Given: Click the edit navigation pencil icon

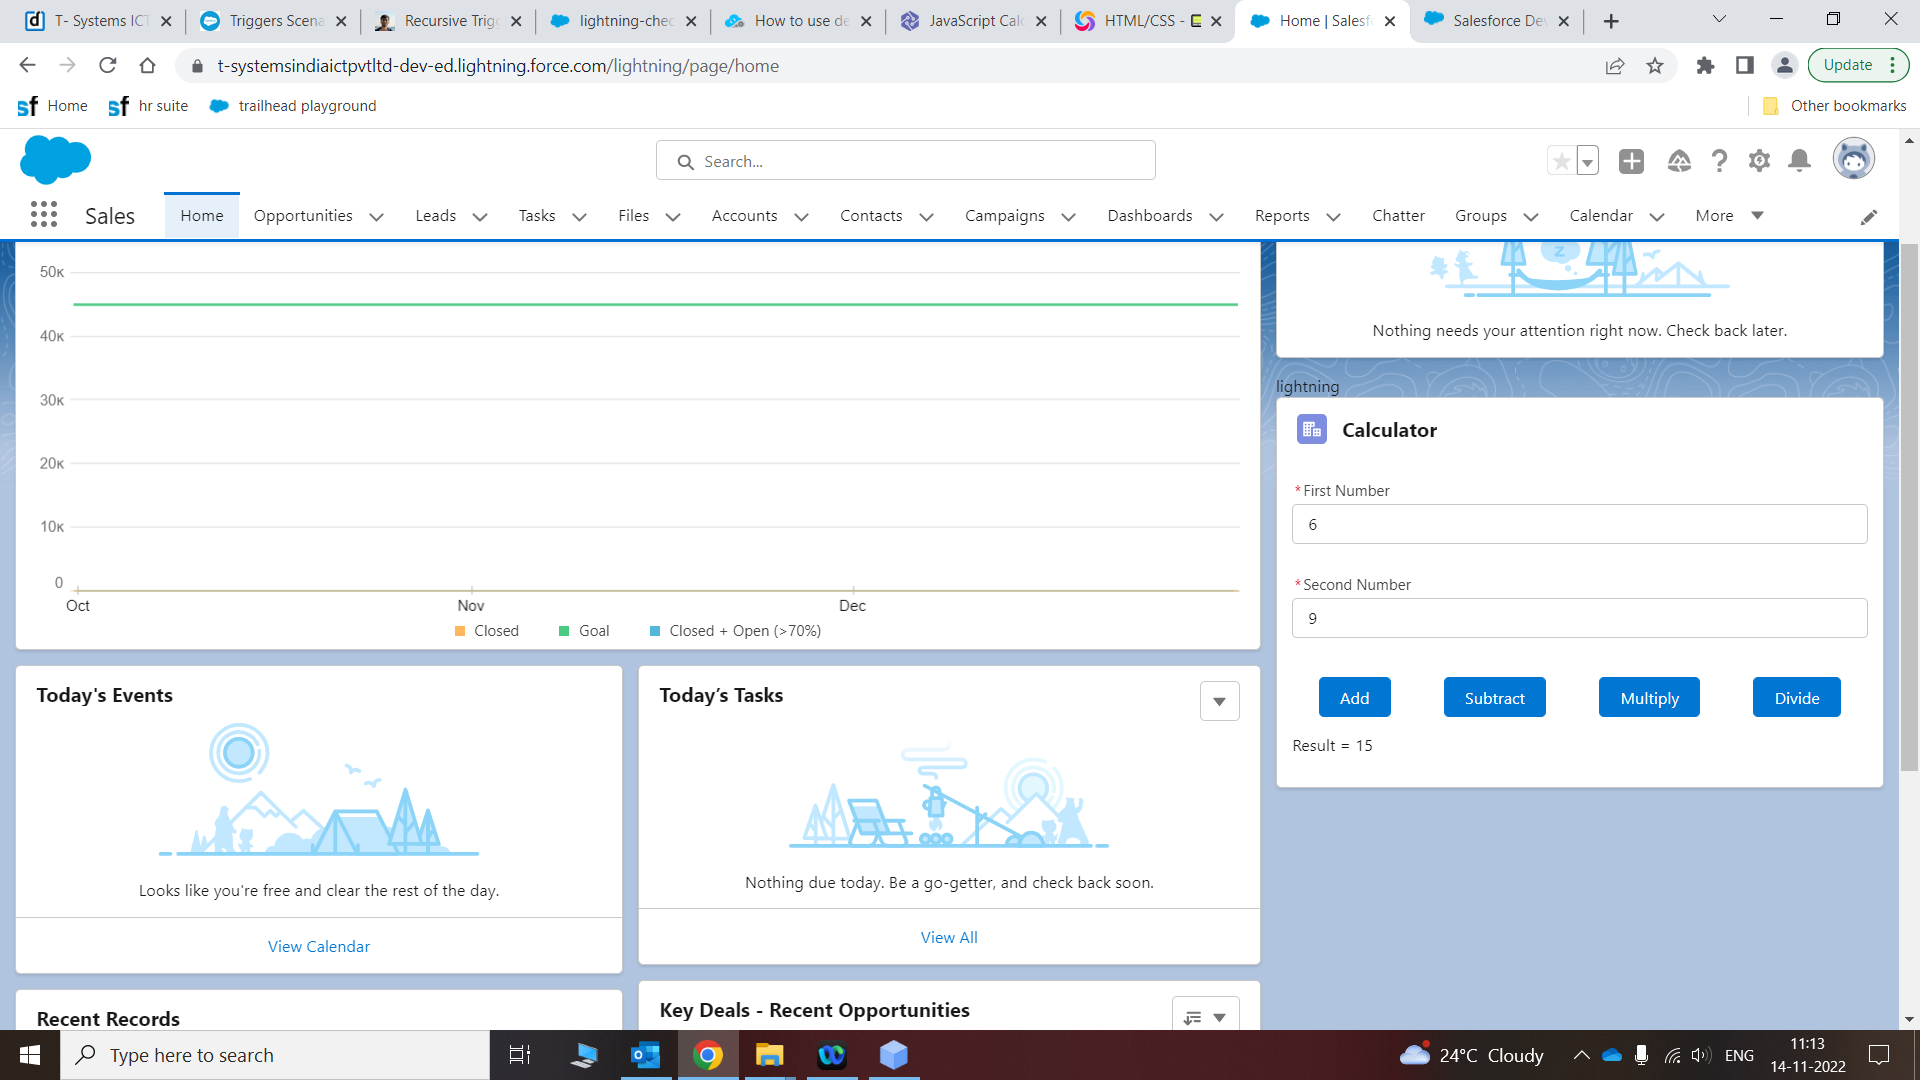Looking at the screenshot, I should coord(1868,217).
